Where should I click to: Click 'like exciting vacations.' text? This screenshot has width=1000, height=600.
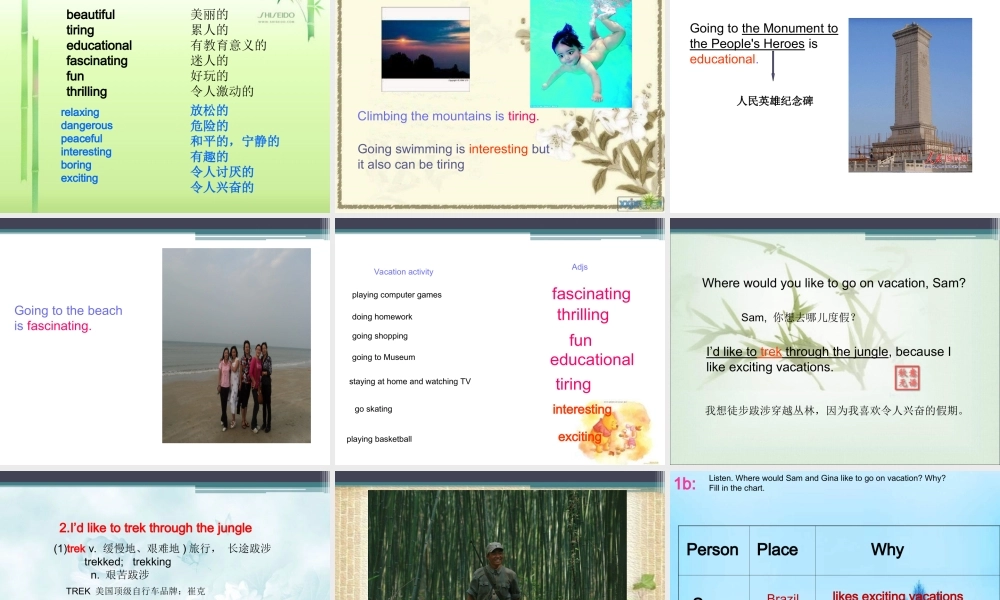[x=770, y=367]
